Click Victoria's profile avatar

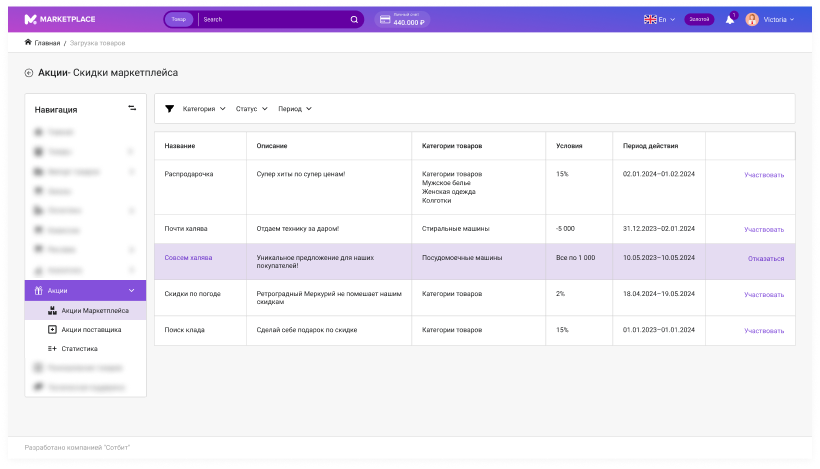(x=752, y=19)
